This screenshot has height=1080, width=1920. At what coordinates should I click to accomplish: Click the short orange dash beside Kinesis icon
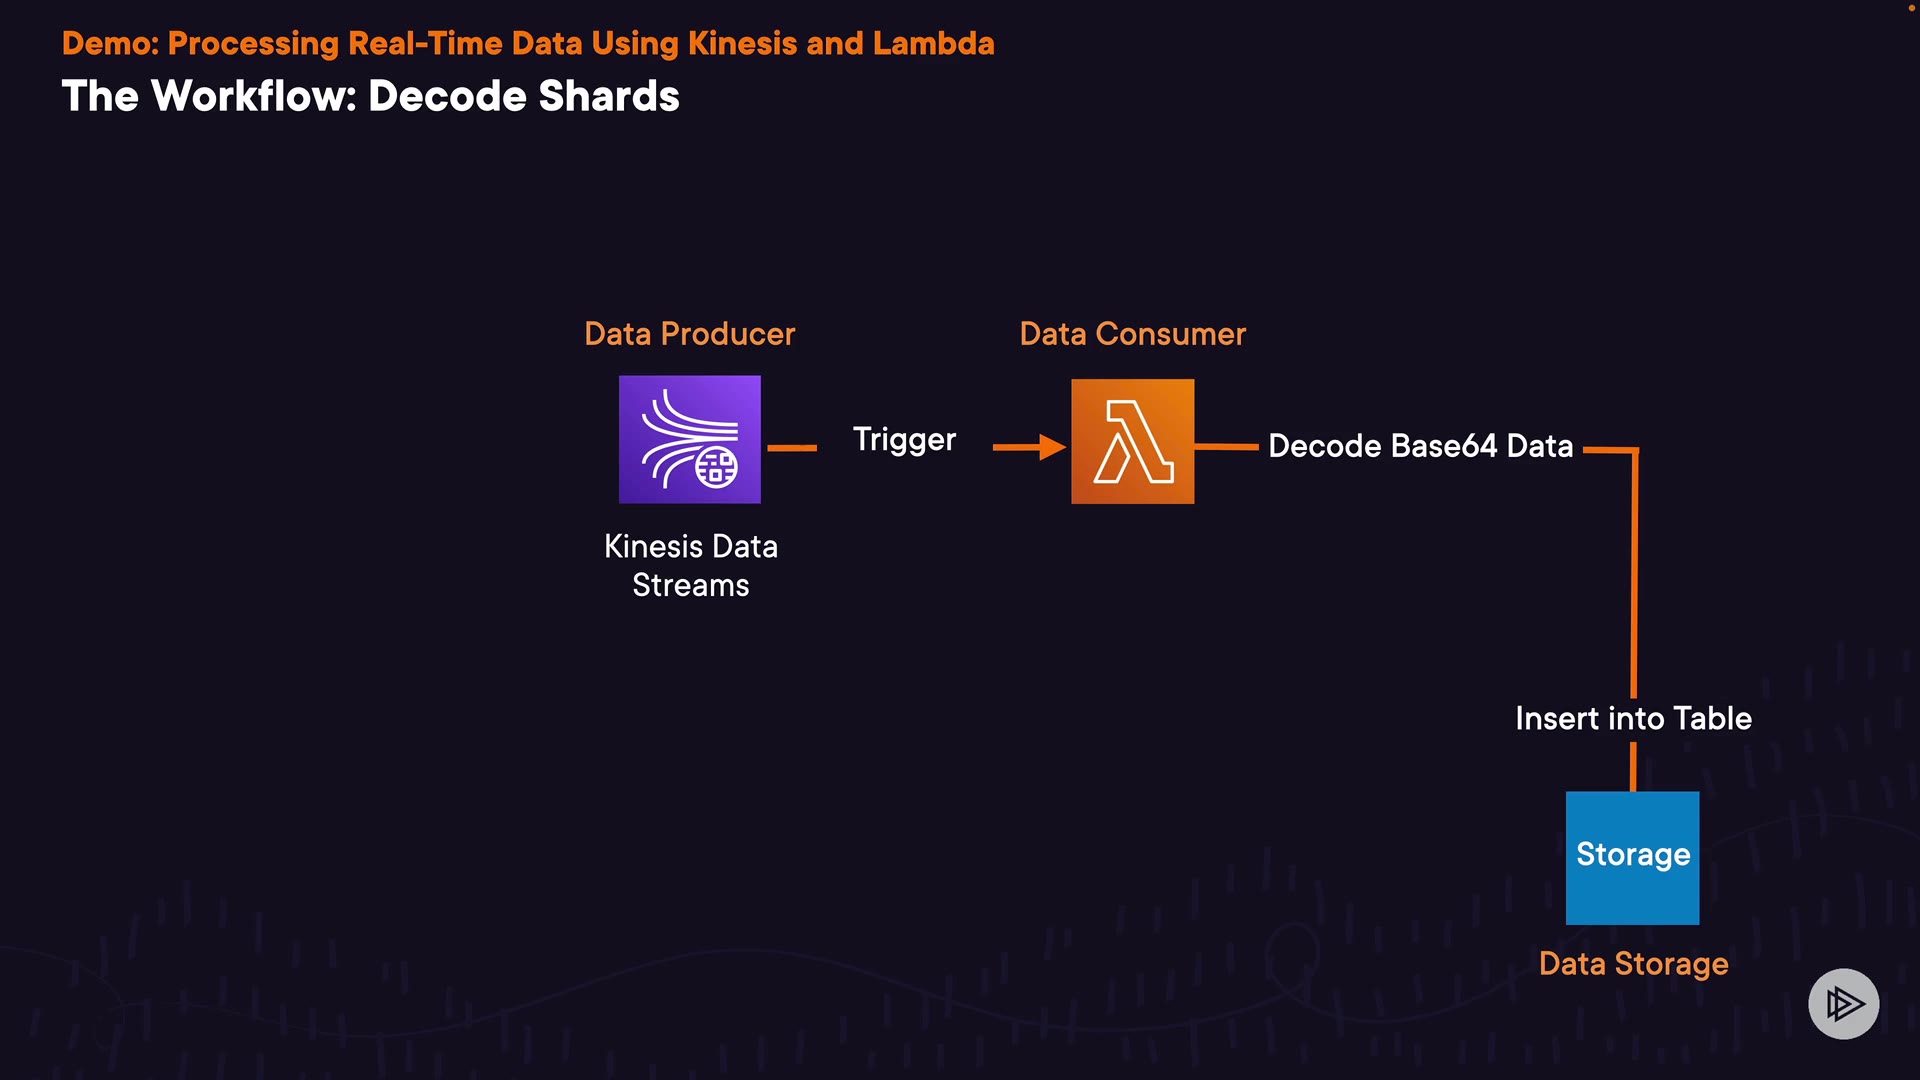[792, 448]
